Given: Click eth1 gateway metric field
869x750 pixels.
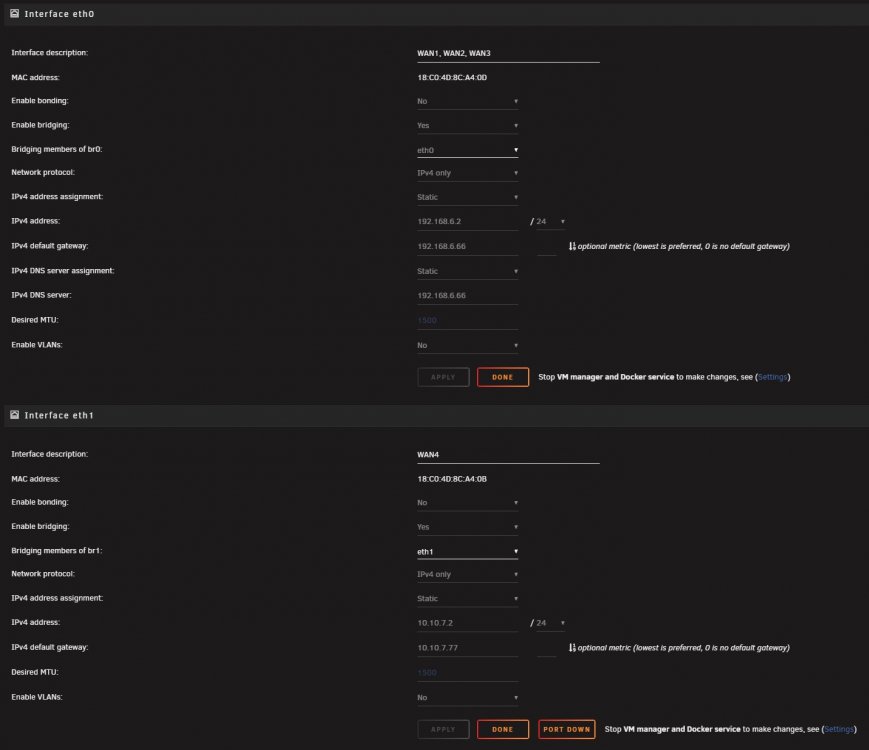Looking at the screenshot, I should pyautogui.click(x=546, y=648).
